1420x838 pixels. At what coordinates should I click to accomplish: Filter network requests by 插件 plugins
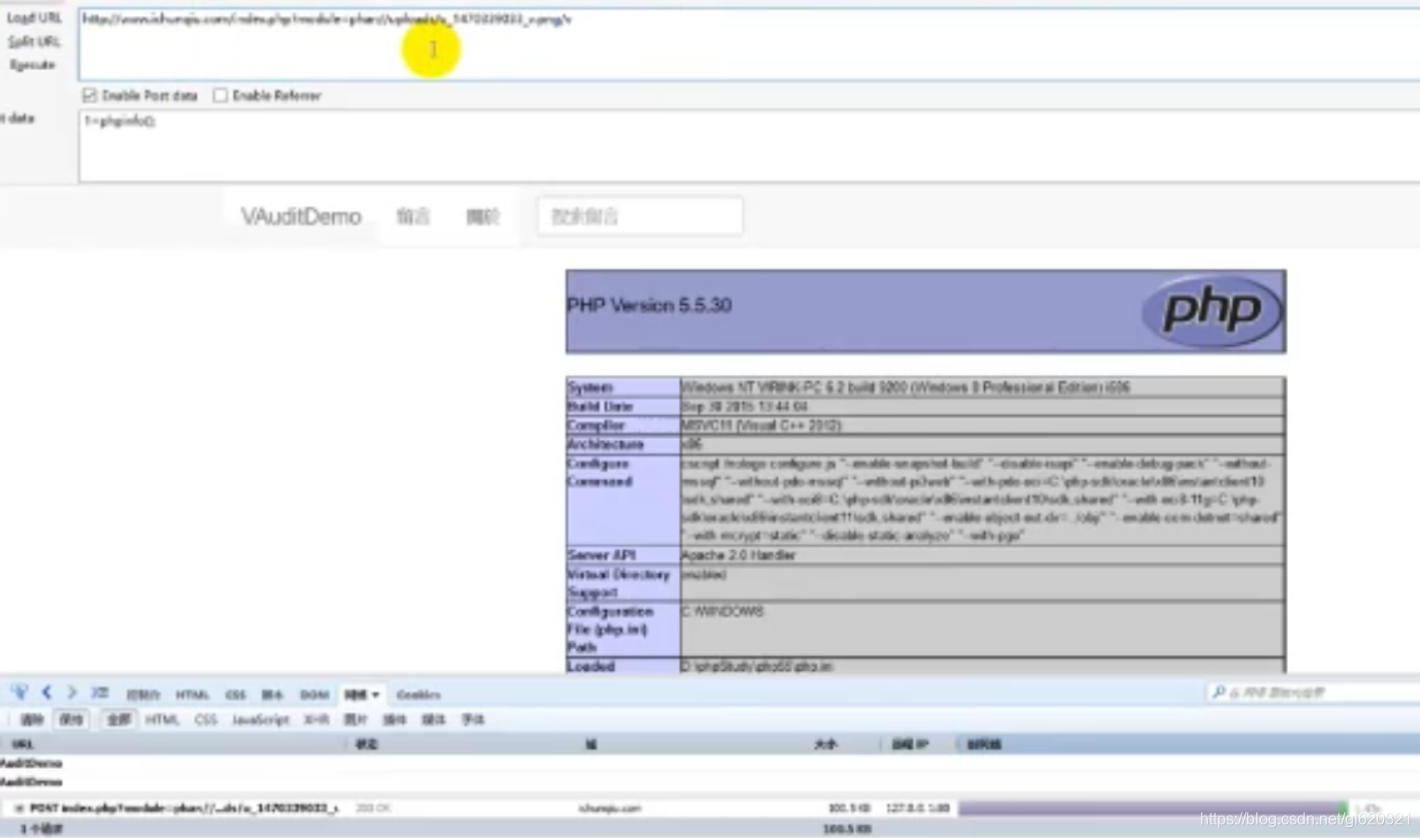pos(395,720)
